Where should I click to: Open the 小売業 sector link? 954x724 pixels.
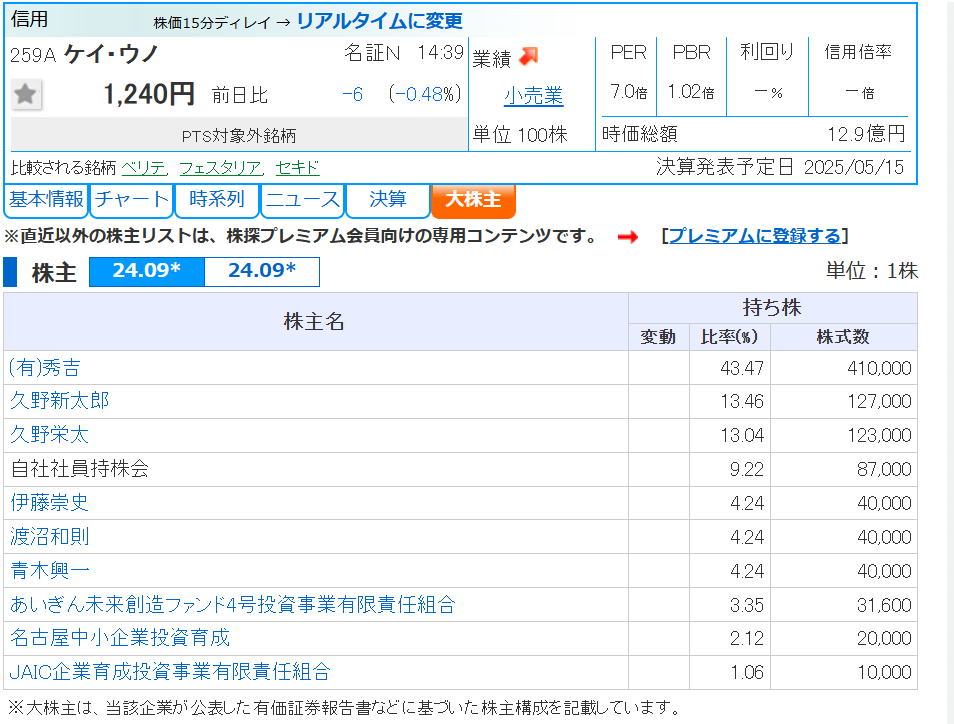[533, 96]
